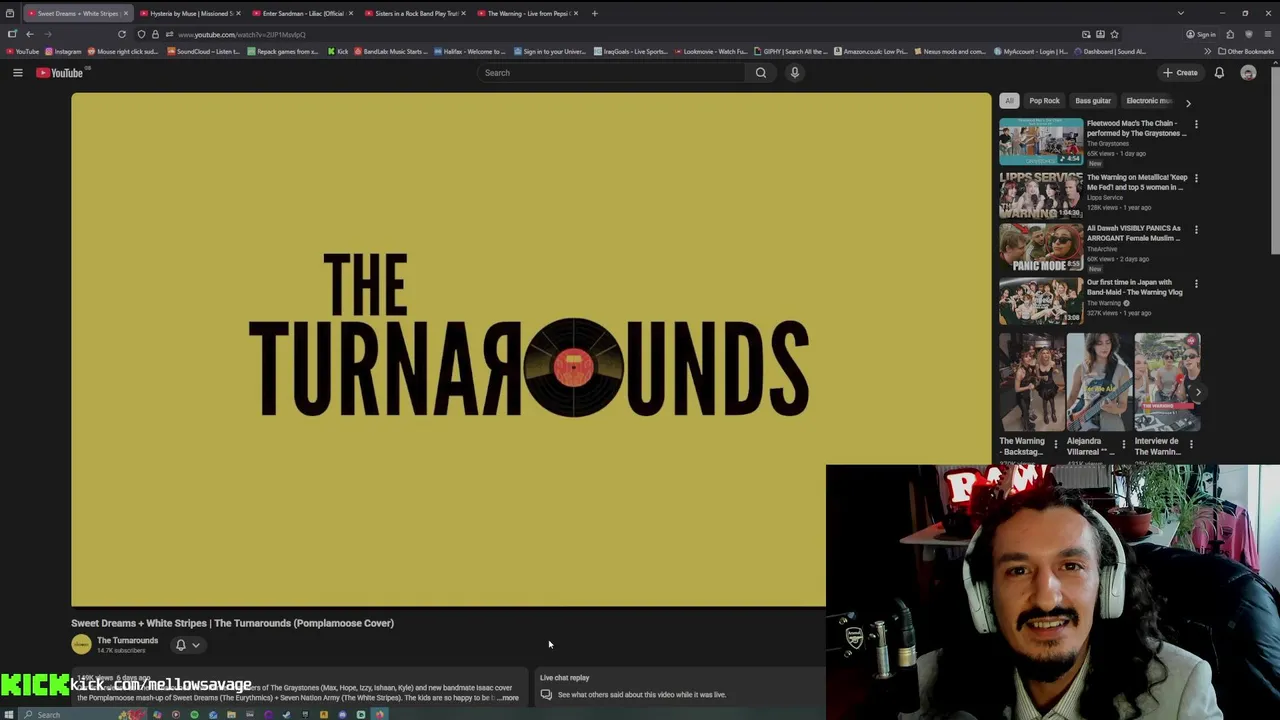Open Fleetwood Mac's The Chain video thumbnail
Image resolution: width=1280 pixels, height=720 pixels.
pos(1041,141)
